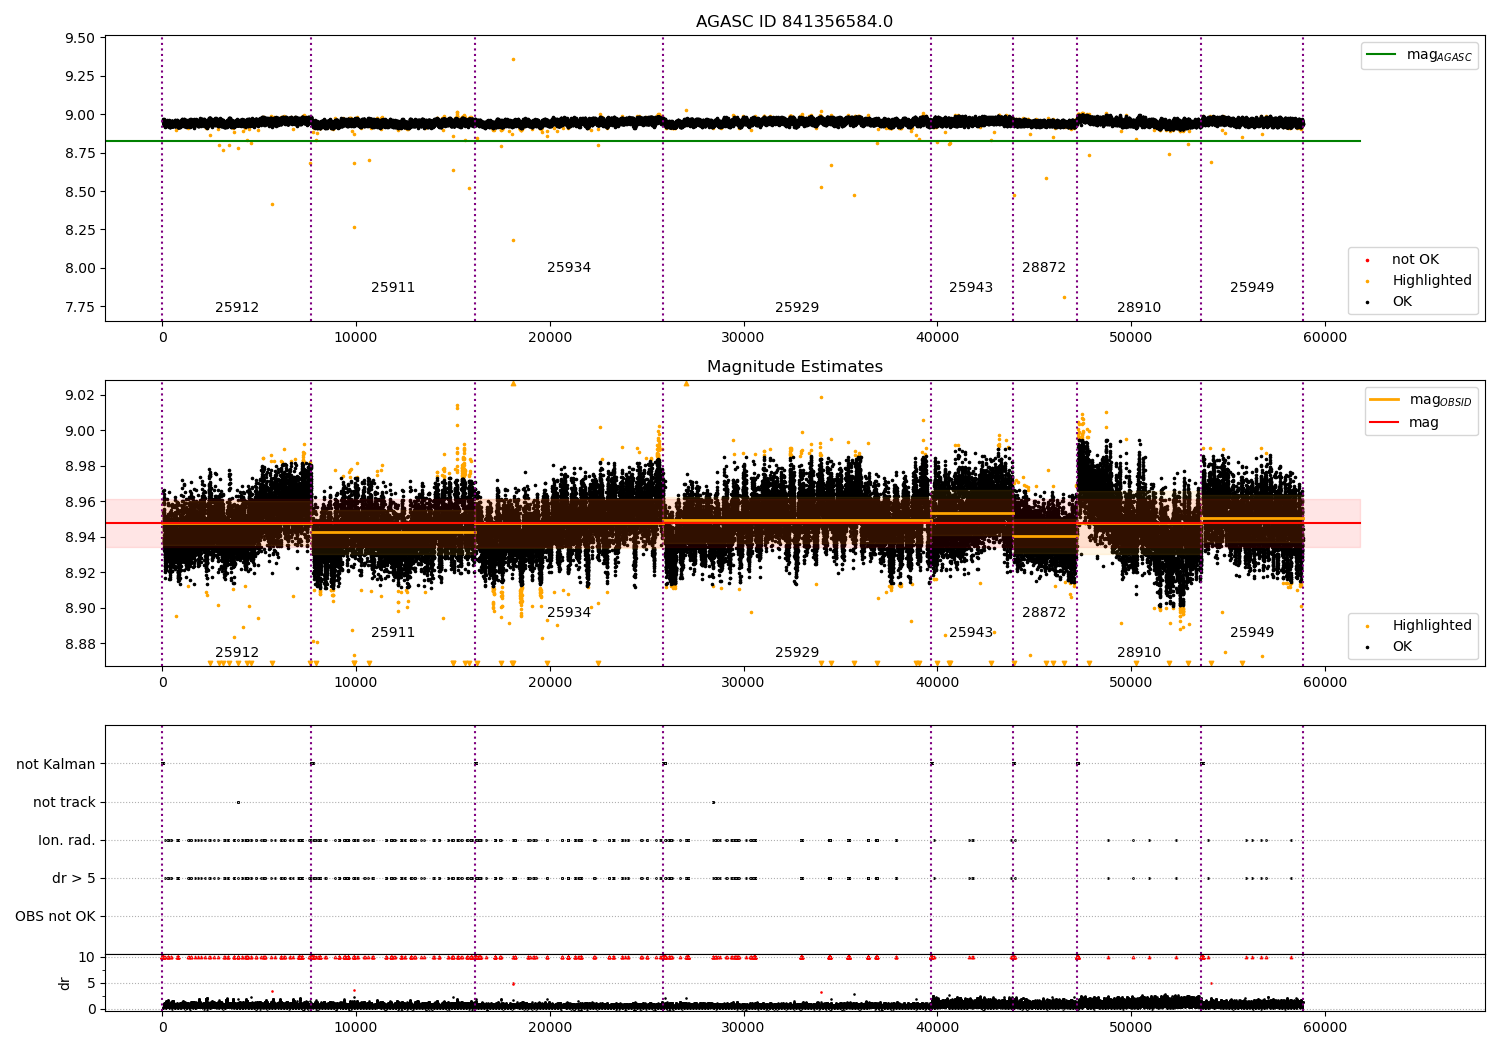Click the 'not track' y-axis label
Screen dimensions: 1500x1050
64,803
